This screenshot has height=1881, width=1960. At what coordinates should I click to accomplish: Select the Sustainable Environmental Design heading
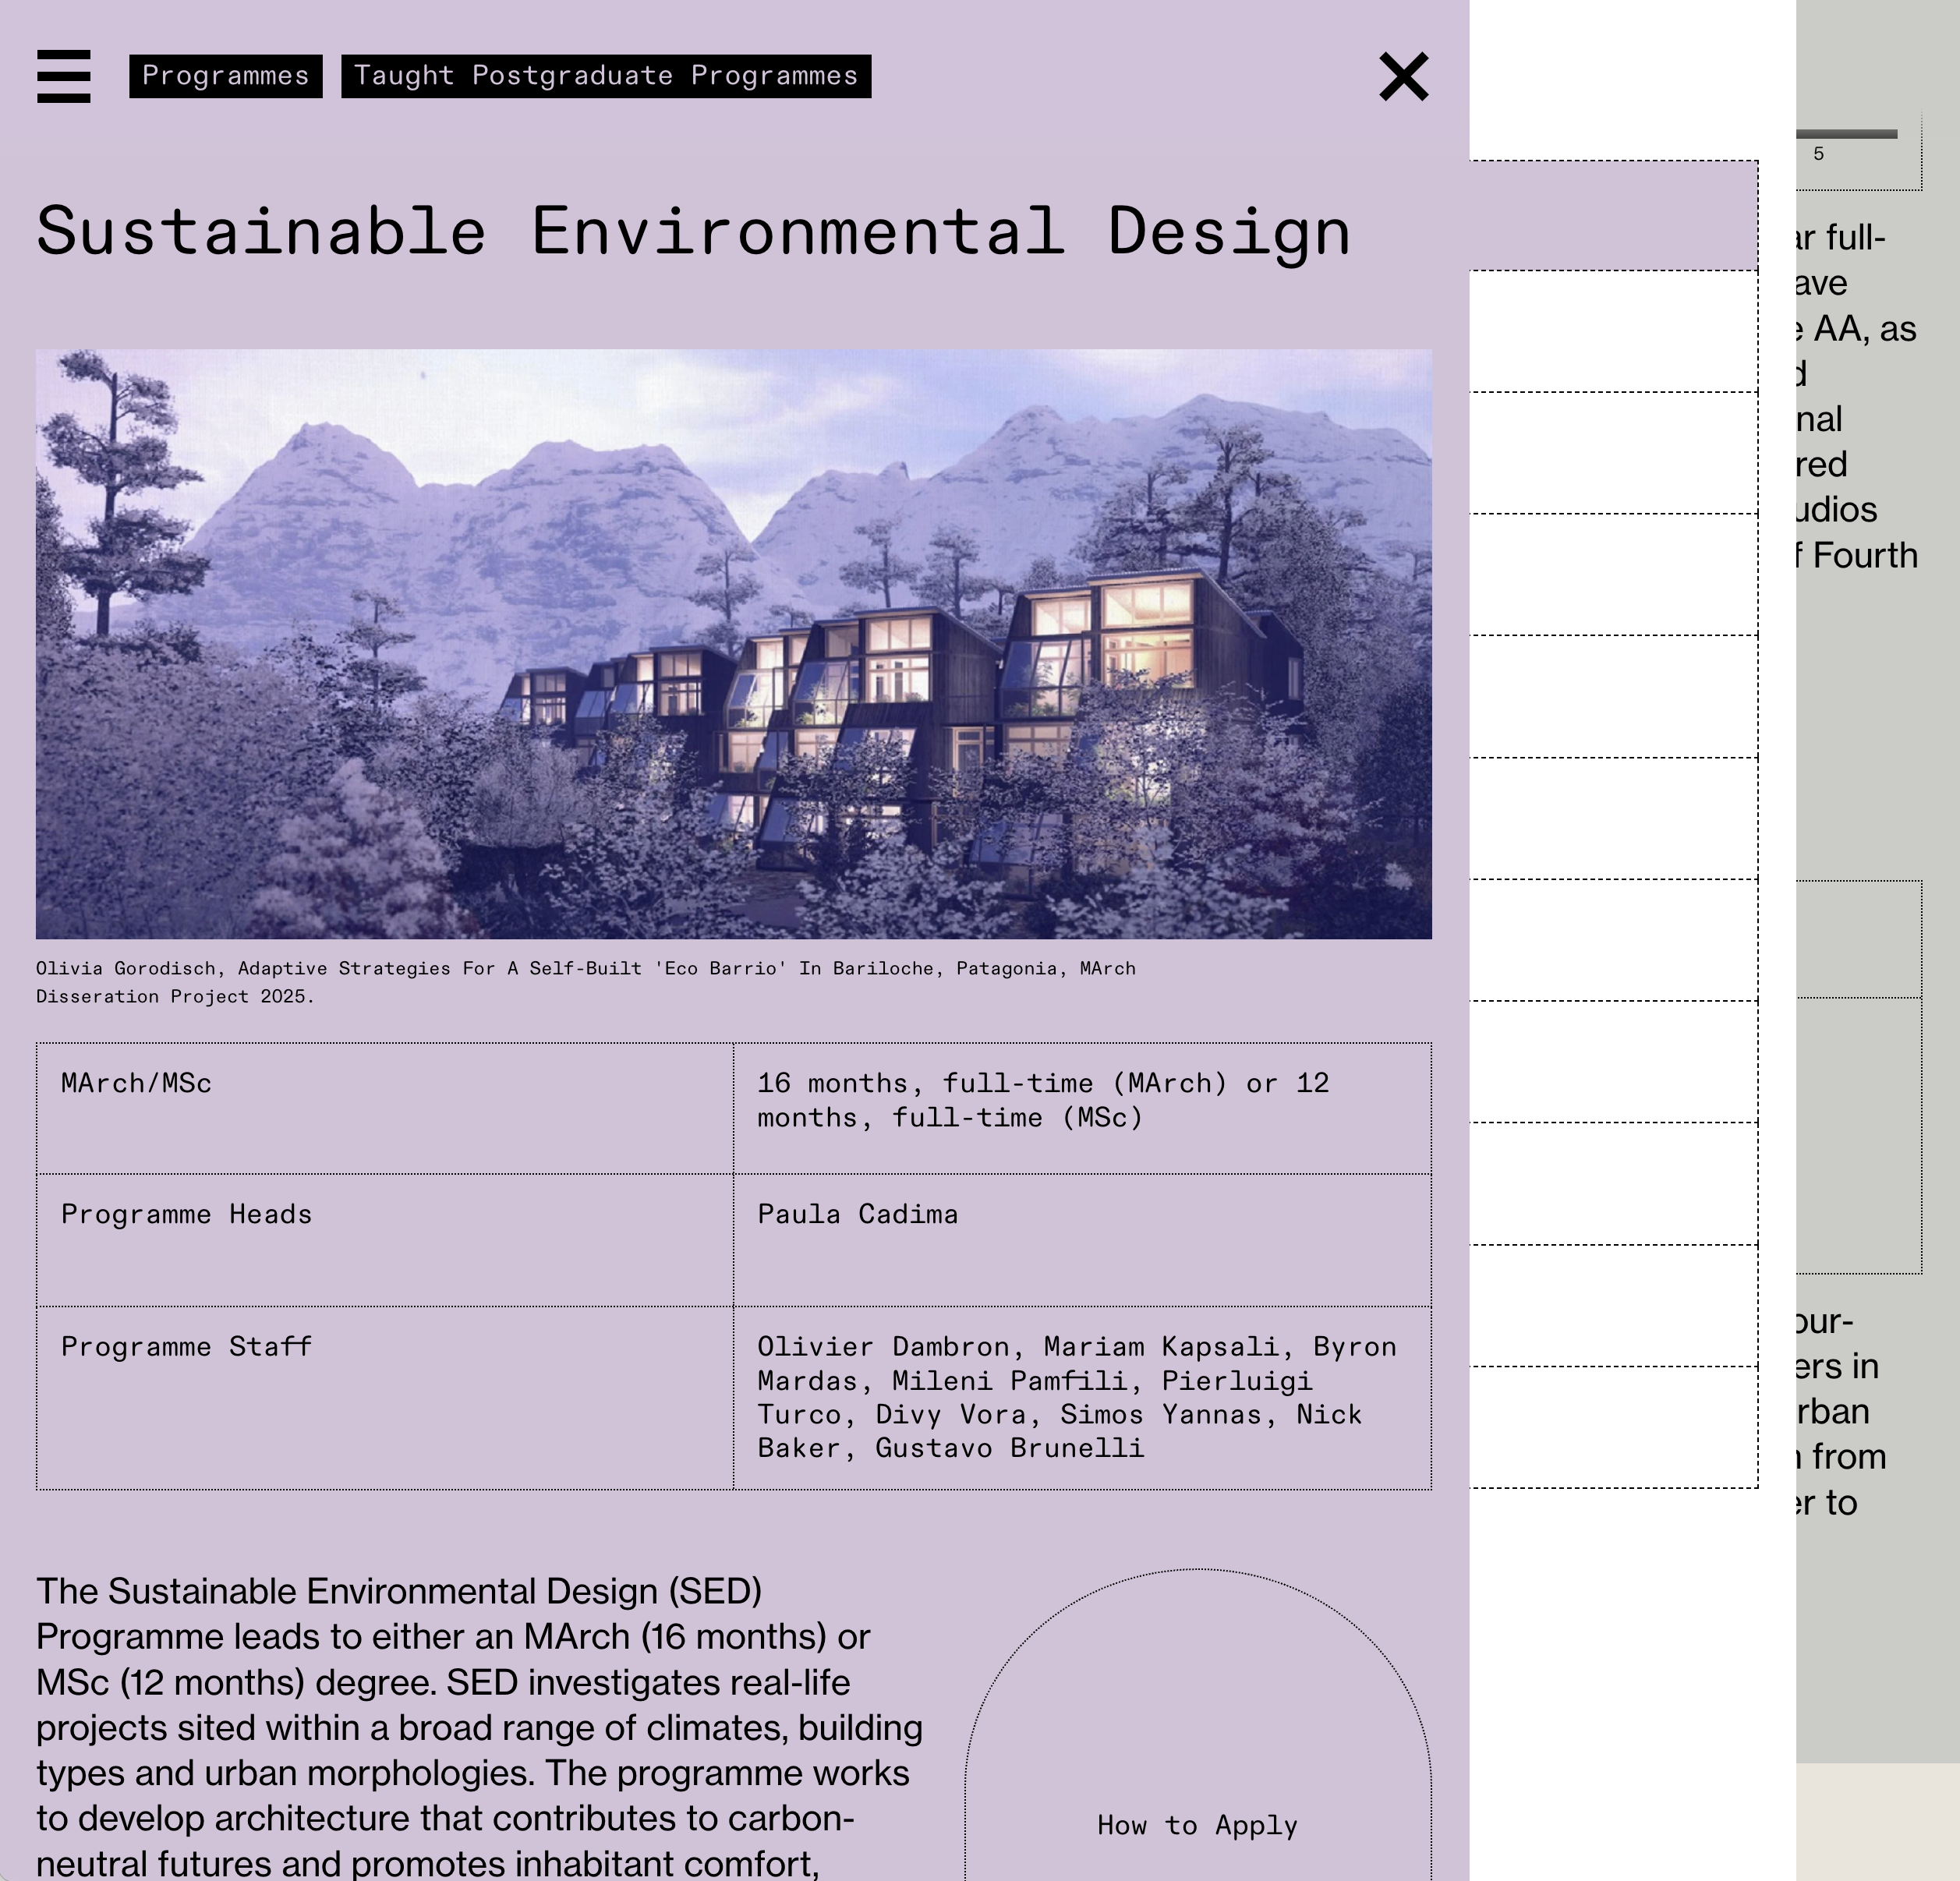pos(694,232)
